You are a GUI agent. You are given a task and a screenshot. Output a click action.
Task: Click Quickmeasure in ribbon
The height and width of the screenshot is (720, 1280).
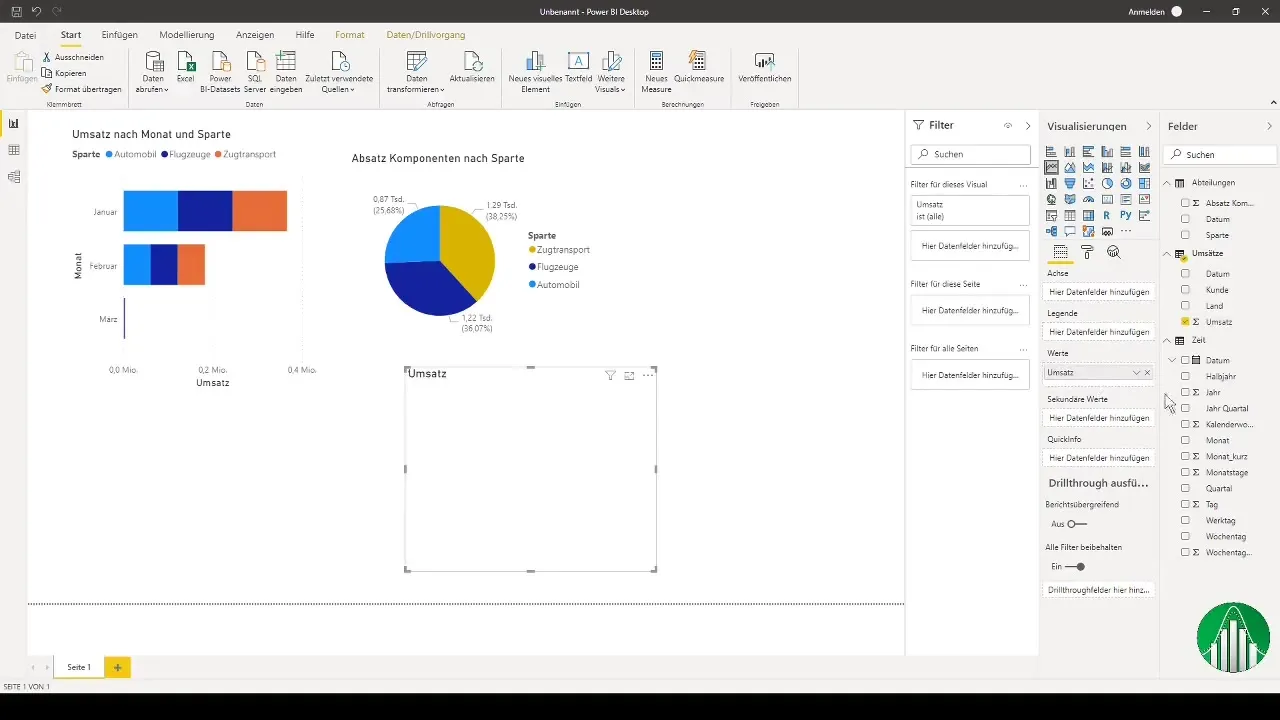[x=699, y=66]
